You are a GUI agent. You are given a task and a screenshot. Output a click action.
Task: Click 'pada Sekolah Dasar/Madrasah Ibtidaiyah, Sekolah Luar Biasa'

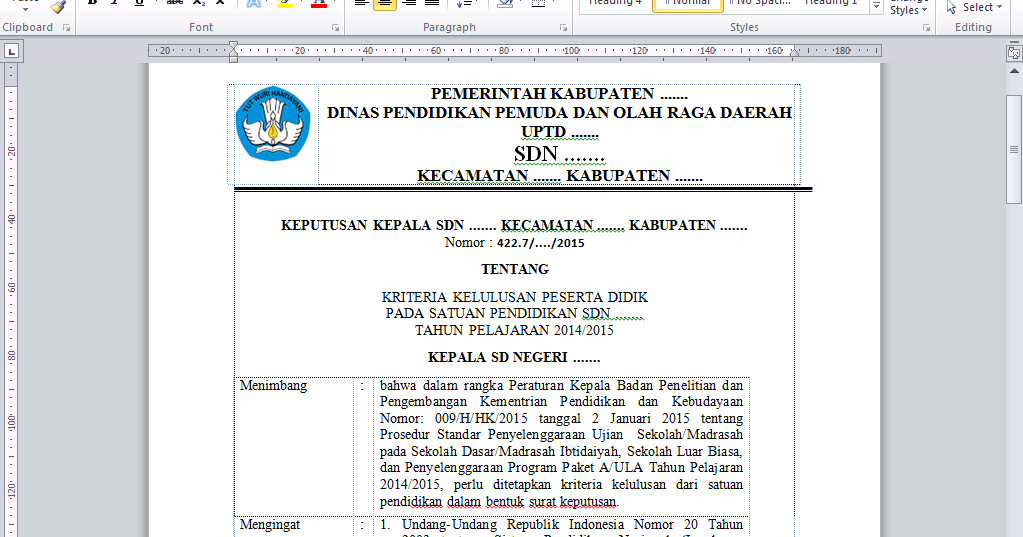point(561,452)
